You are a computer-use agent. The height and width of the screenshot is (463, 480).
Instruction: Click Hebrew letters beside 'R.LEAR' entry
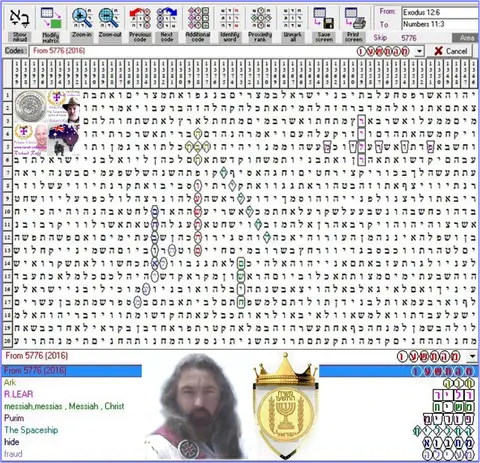(x=453, y=395)
